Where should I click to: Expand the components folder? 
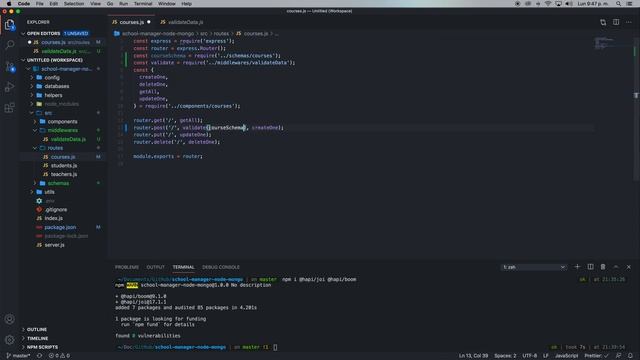pyautogui.click(x=62, y=122)
